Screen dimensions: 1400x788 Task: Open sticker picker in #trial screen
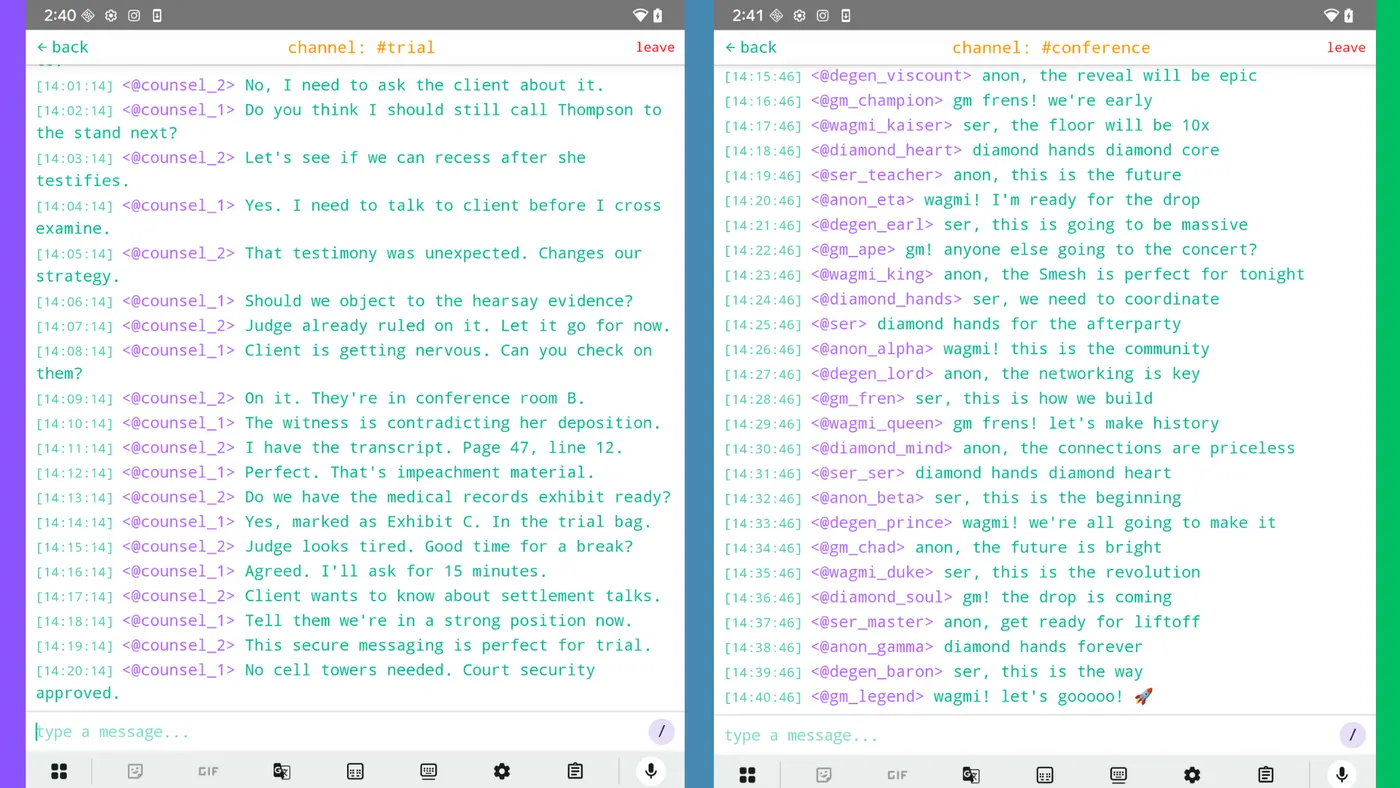[x=136, y=771]
